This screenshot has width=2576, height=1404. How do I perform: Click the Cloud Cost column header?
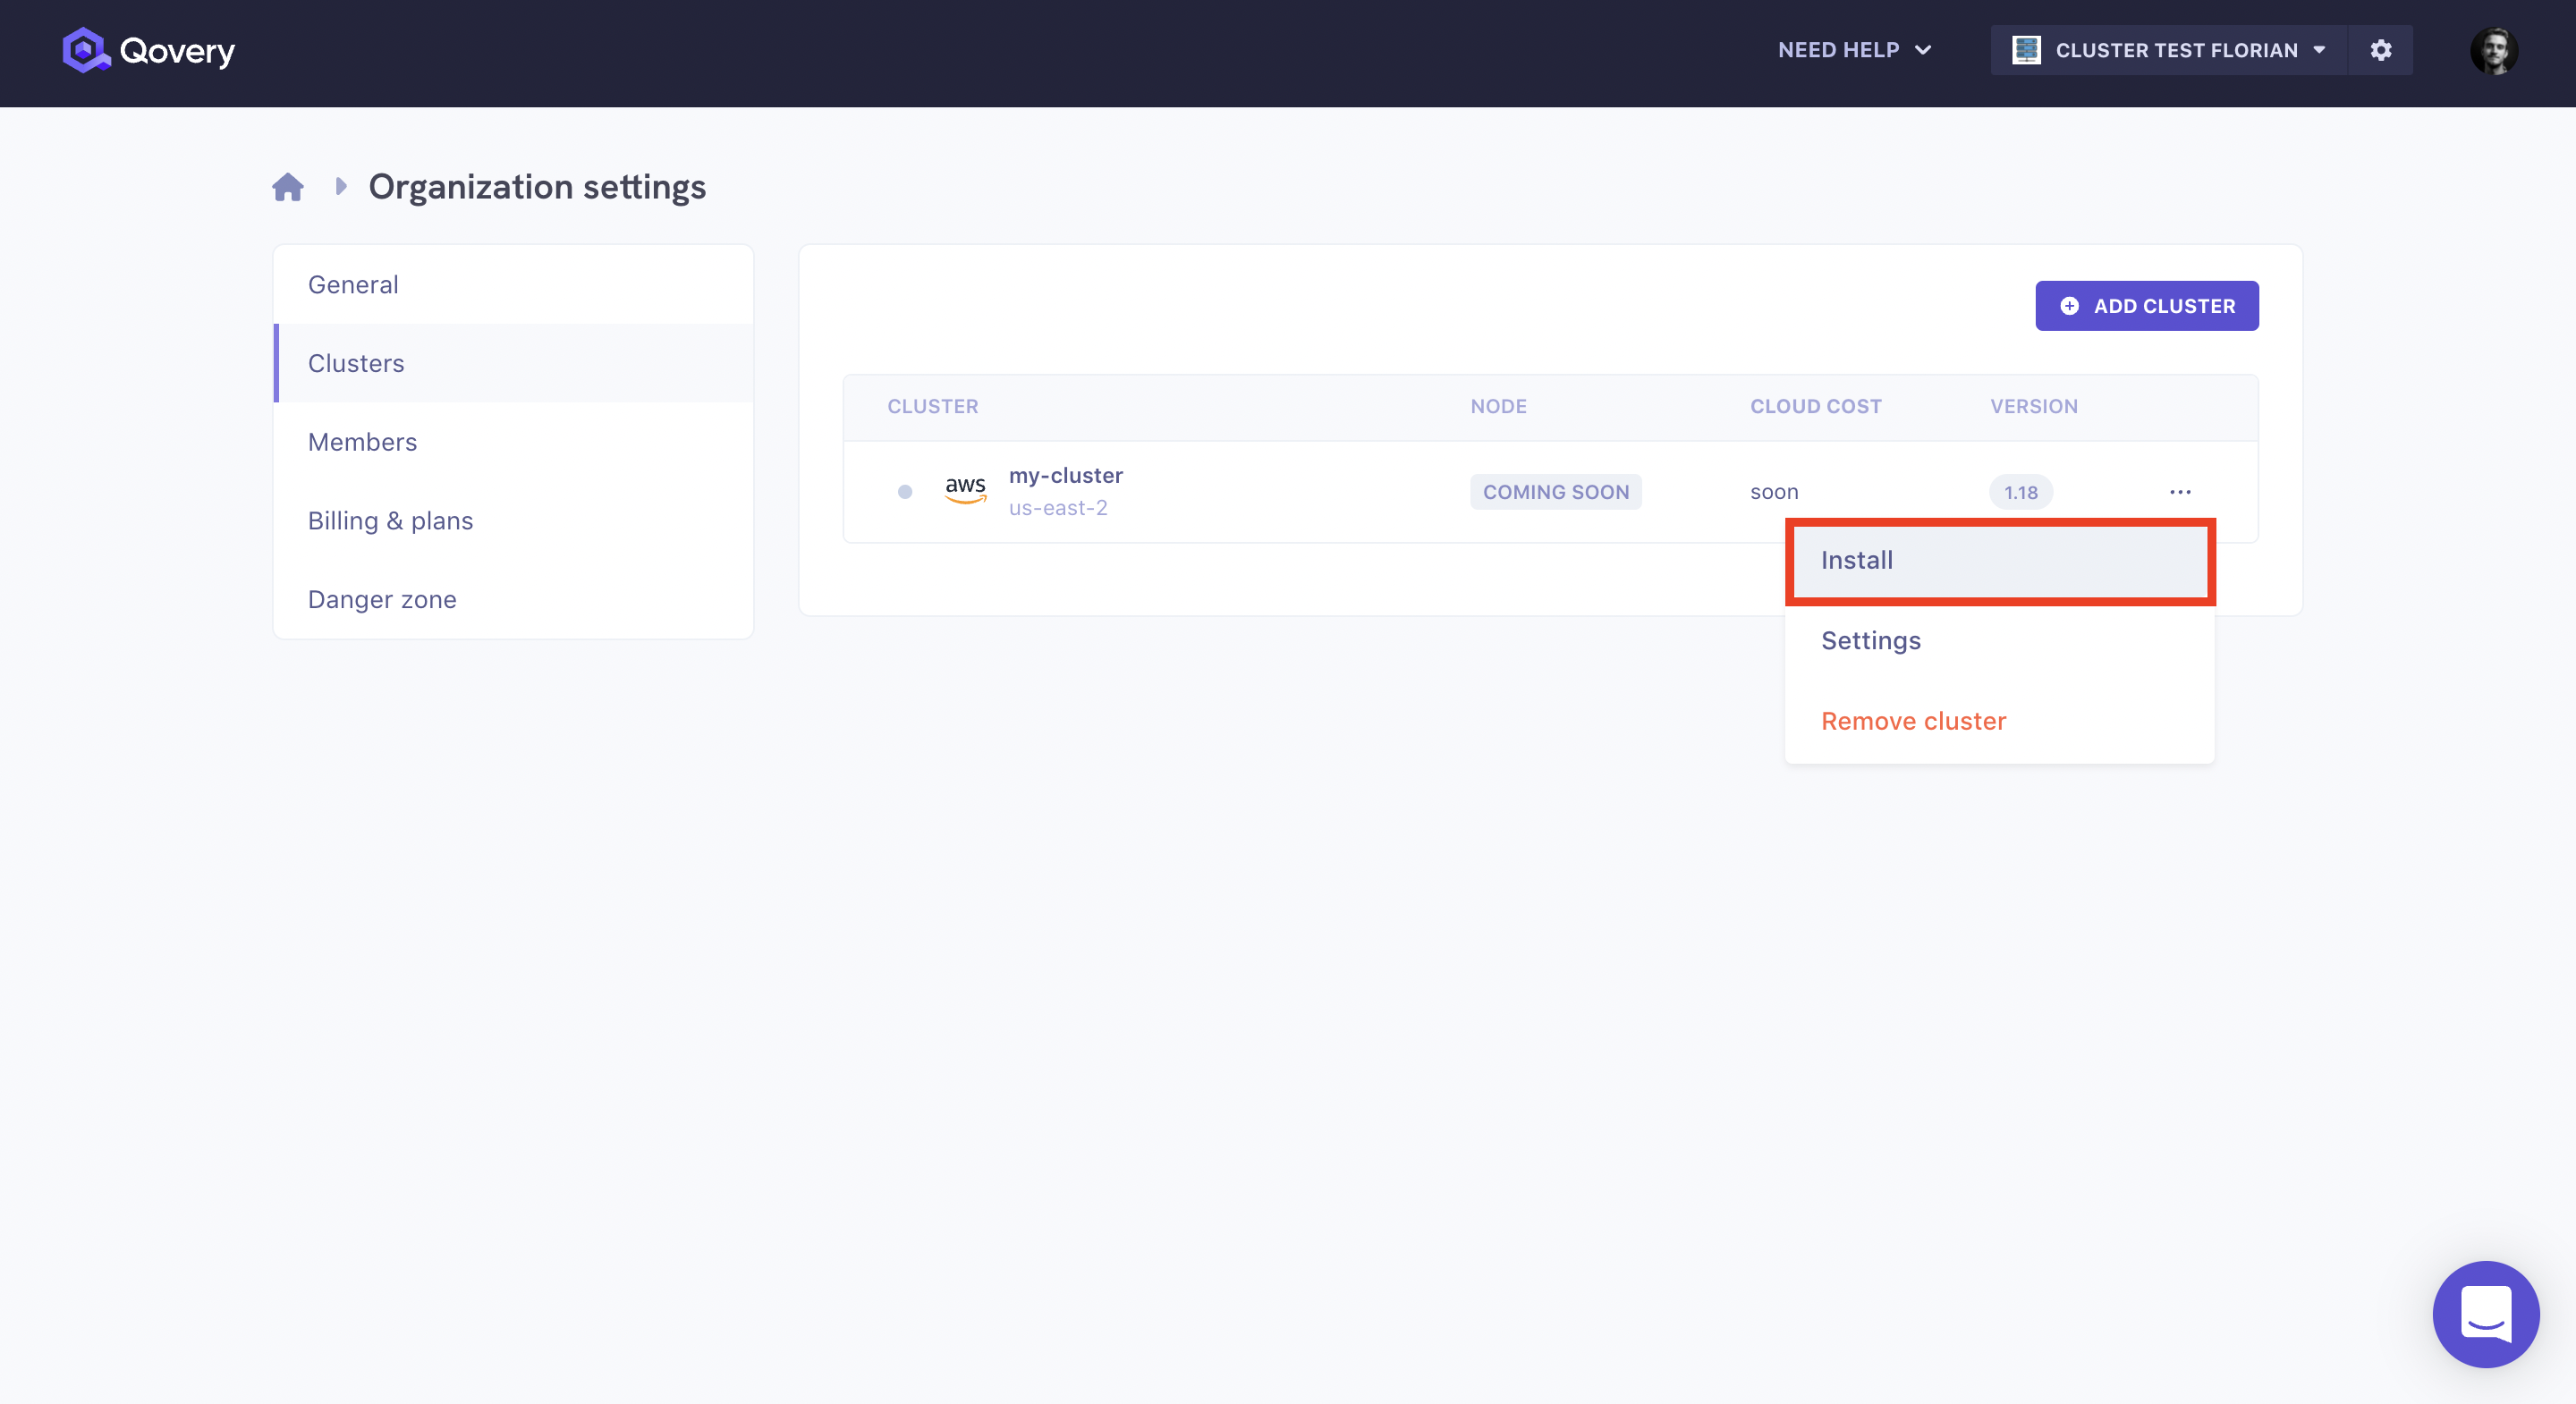pos(1816,406)
